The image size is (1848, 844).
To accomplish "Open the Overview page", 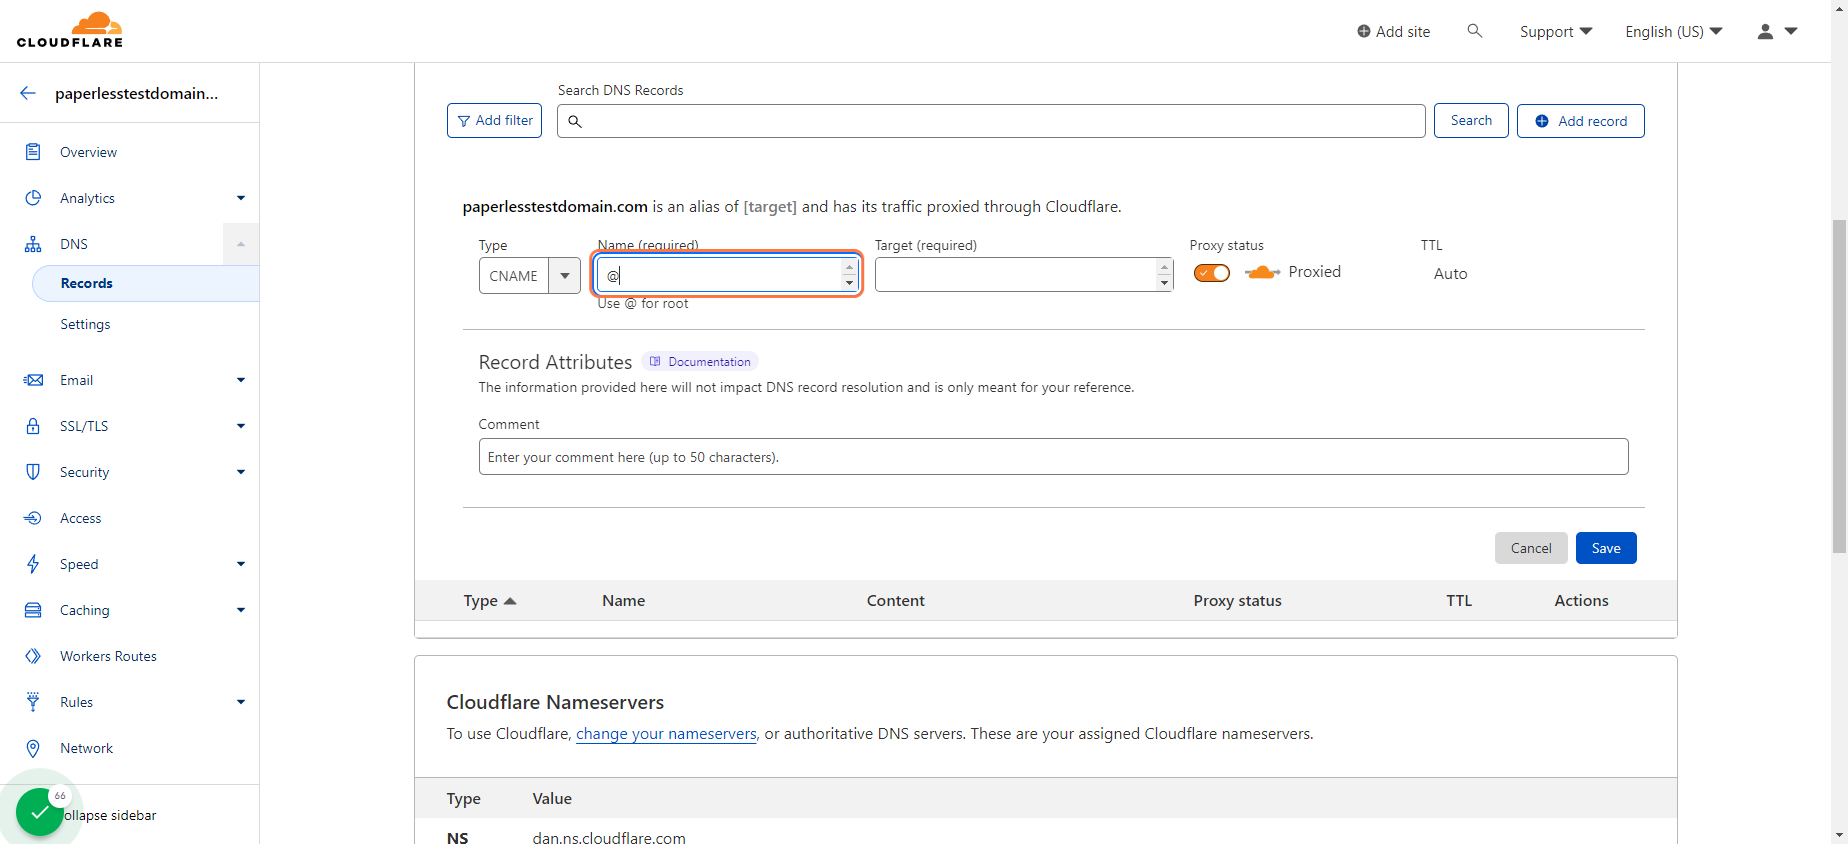I will click(88, 152).
